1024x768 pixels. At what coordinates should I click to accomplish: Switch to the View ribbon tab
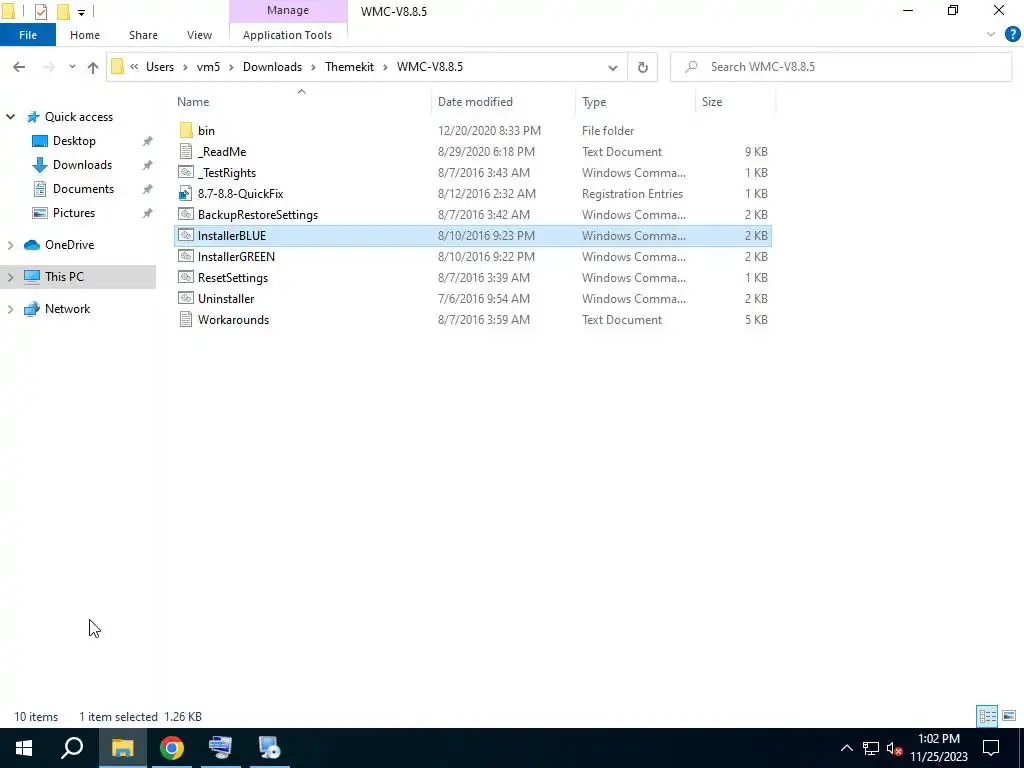pos(199,35)
